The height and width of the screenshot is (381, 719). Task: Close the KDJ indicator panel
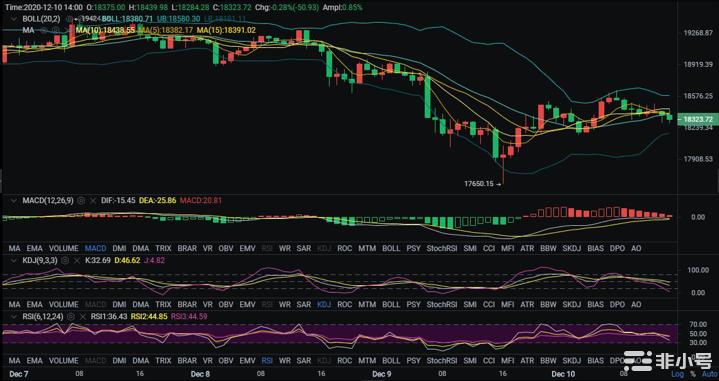pos(76,260)
